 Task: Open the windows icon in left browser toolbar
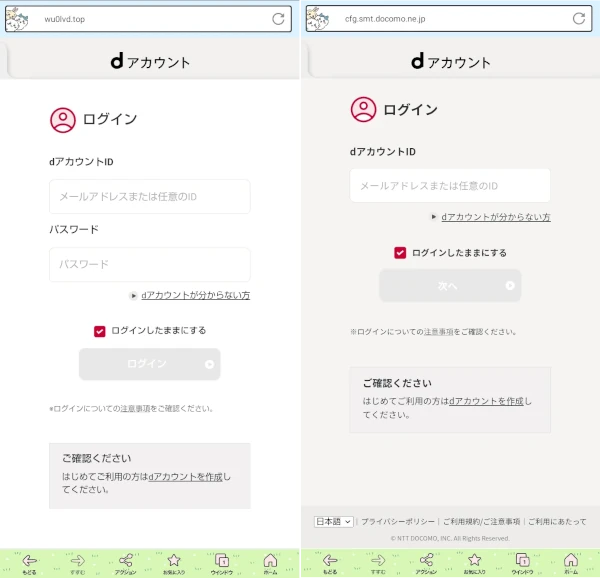coord(222,560)
